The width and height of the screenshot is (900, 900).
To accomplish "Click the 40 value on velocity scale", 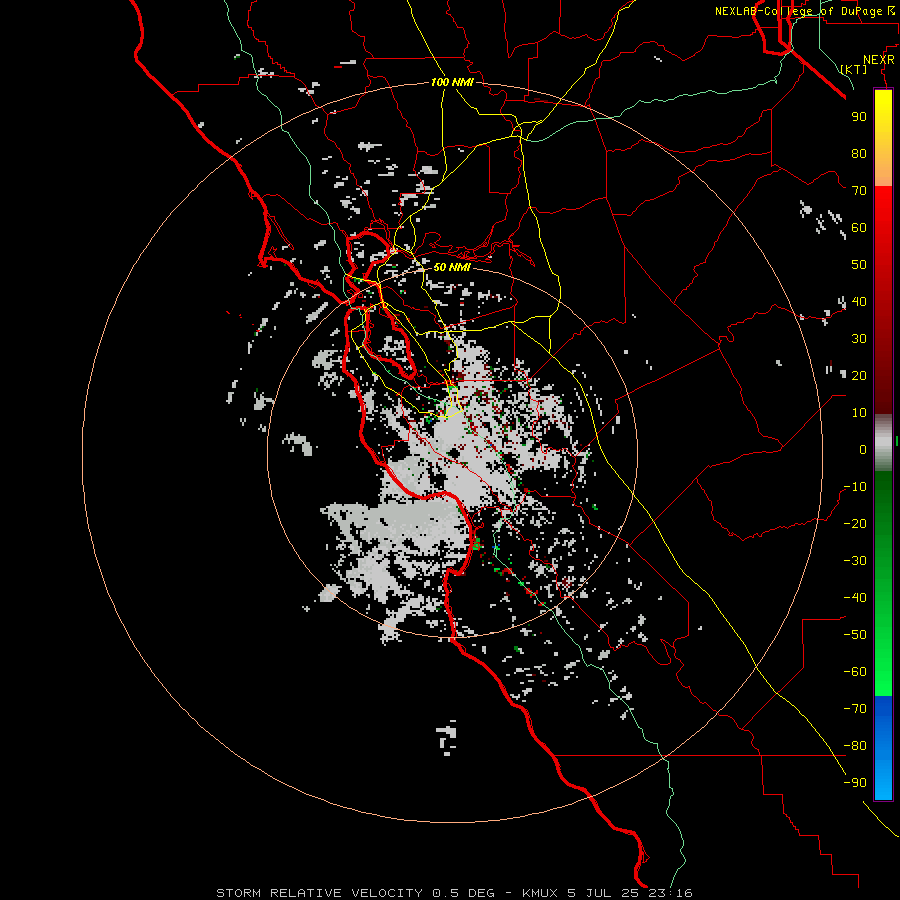I will [x=859, y=301].
